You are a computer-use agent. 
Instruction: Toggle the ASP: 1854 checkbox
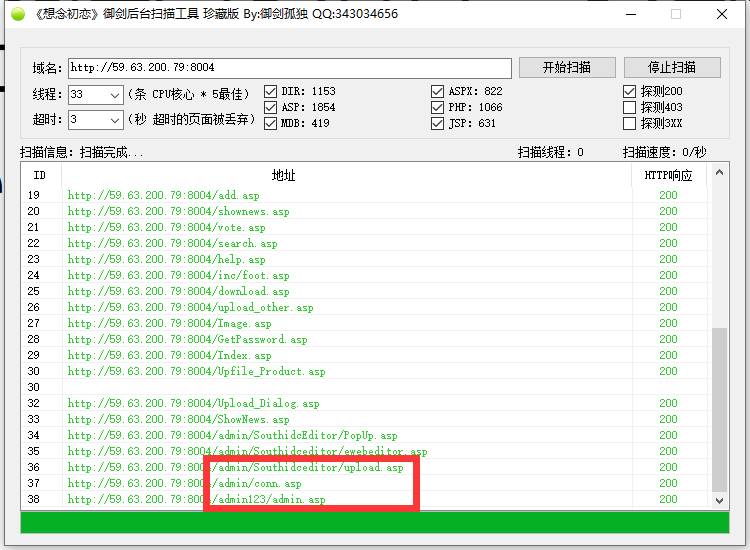point(270,107)
